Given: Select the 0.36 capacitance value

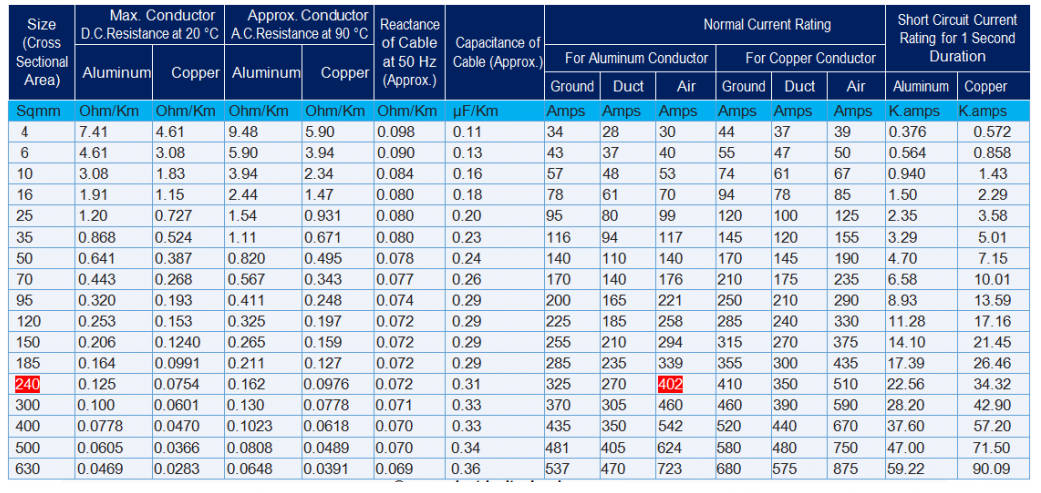Looking at the screenshot, I should coord(466,468).
